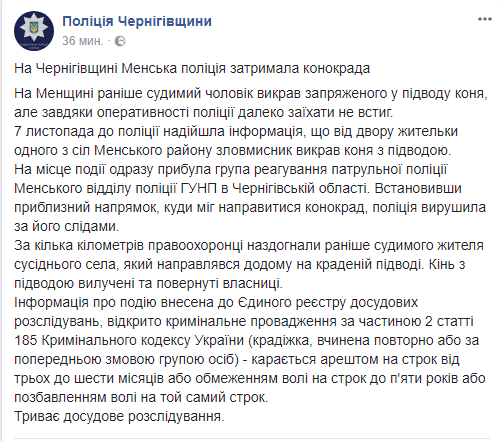502x441 pixels.
Task: Click the line starting За кілька кілометрів
Action: tap(249, 246)
